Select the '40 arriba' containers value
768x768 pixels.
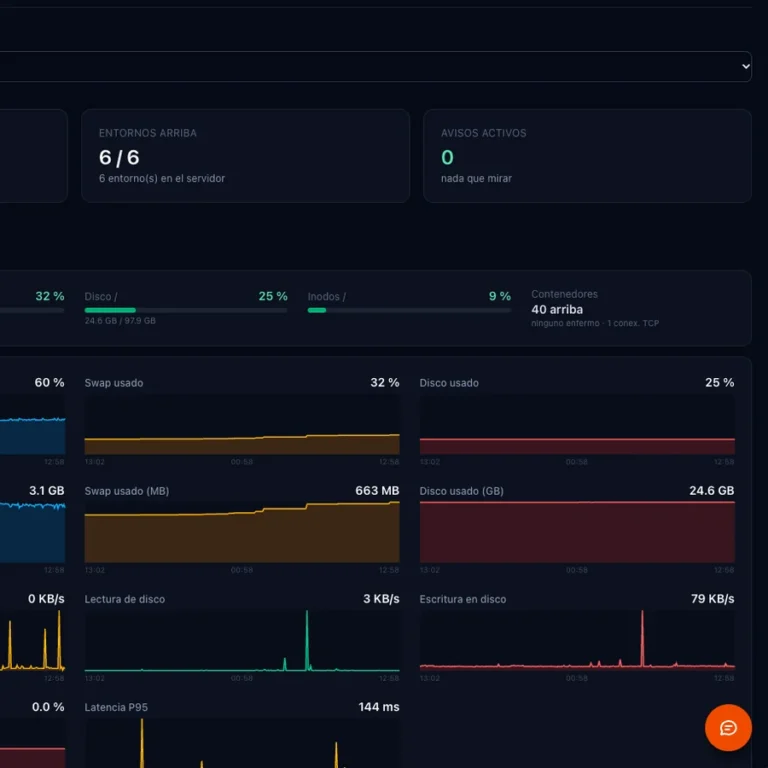pyautogui.click(x=557, y=310)
